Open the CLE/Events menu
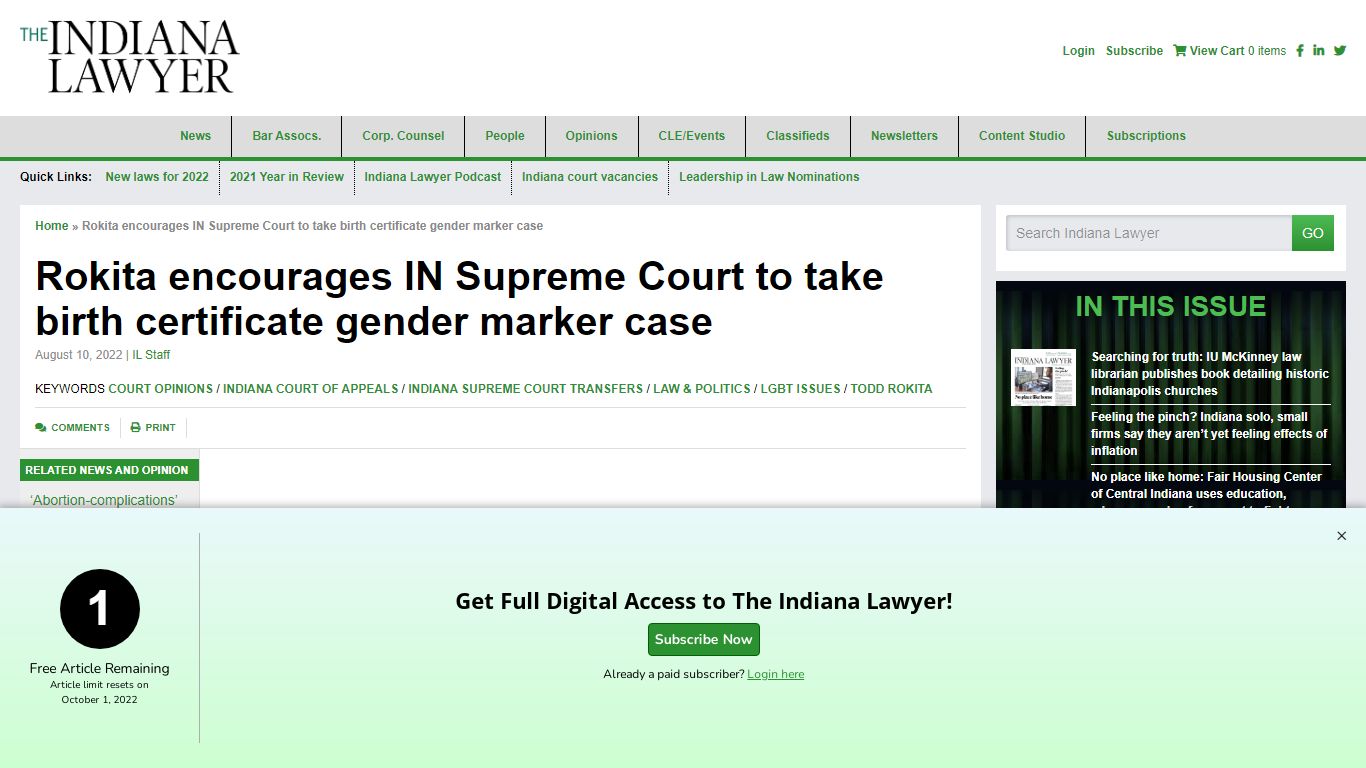Screen dimensions: 1366x768 coord(692,136)
